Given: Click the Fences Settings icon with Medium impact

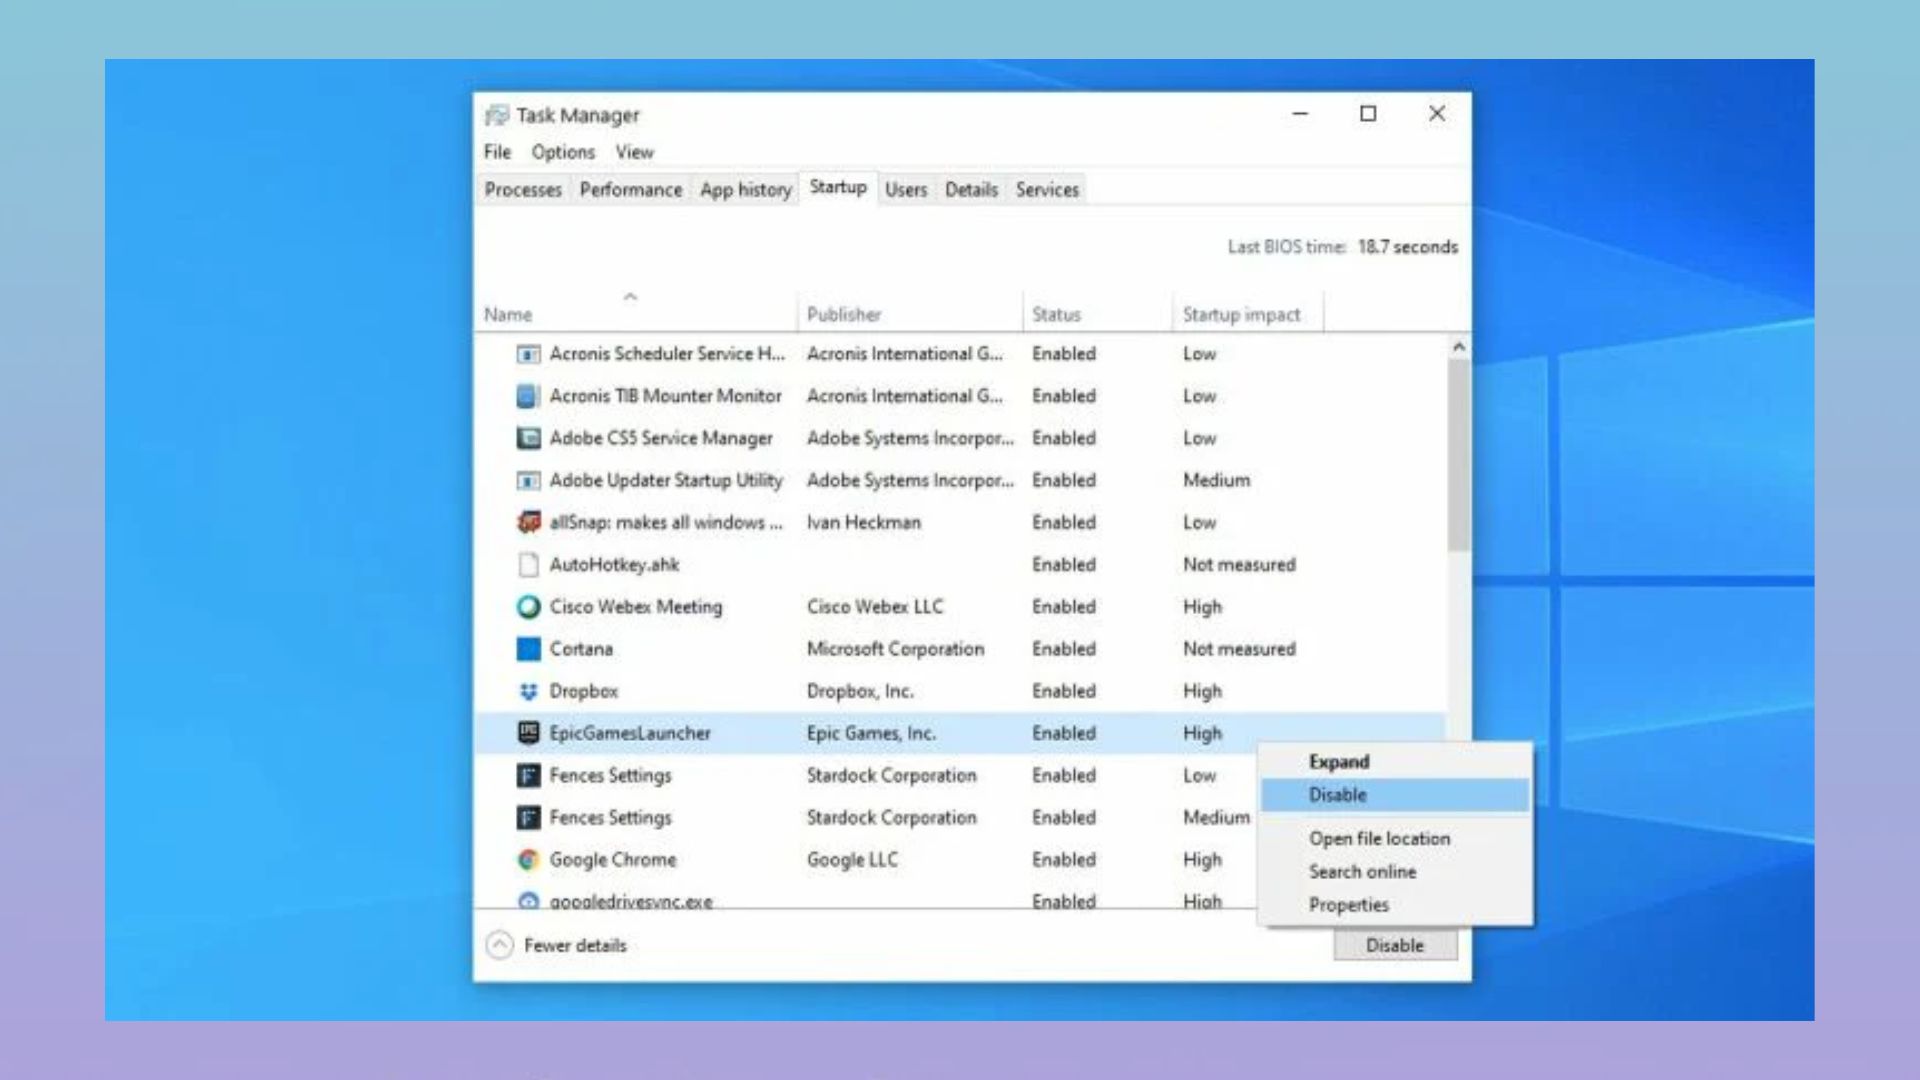Looking at the screenshot, I should click(x=528, y=818).
